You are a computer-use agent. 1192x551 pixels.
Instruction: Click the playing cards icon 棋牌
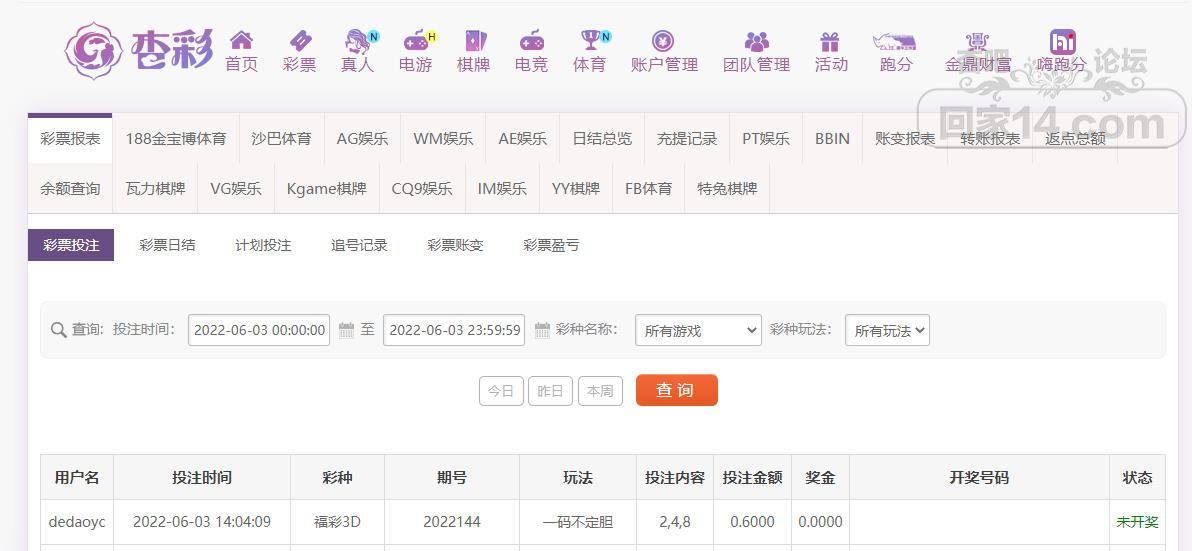(x=473, y=41)
